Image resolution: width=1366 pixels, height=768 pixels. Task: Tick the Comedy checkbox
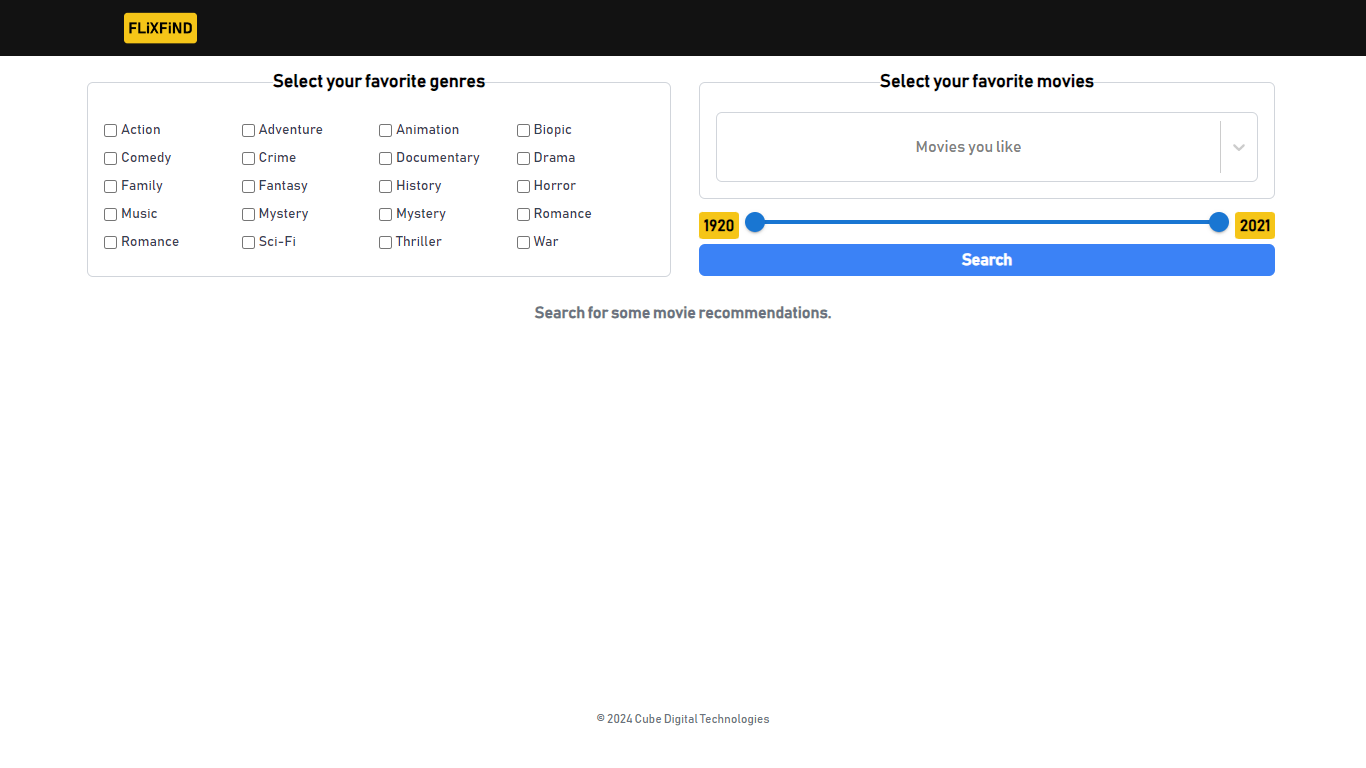click(x=111, y=159)
